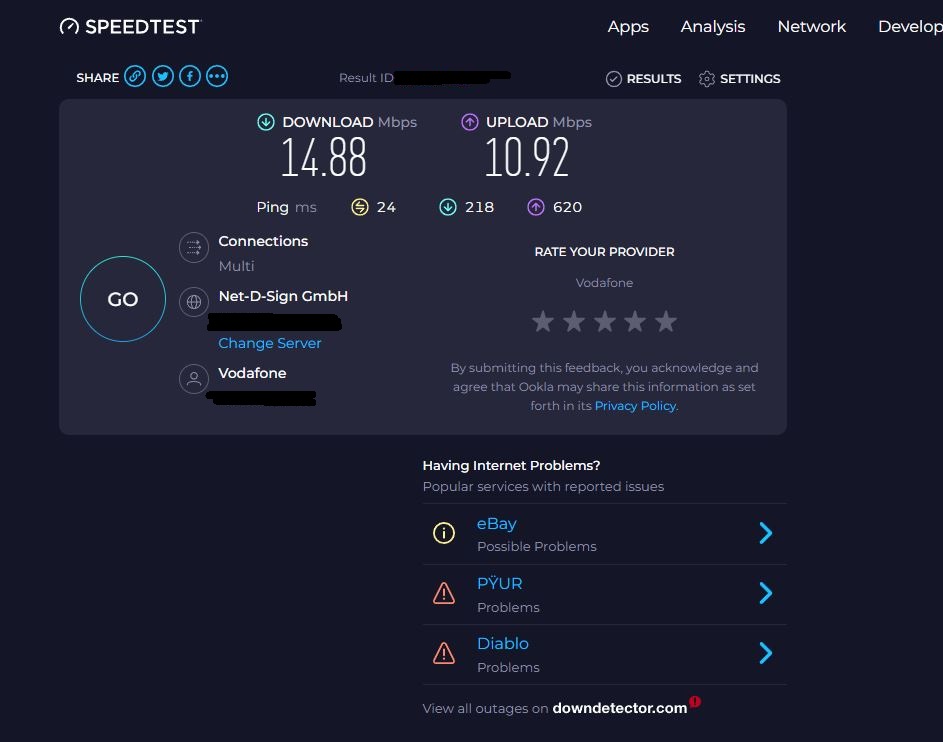Click the PYUR problem warning triangle
Image resolution: width=943 pixels, height=742 pixels.
[444, 593]
